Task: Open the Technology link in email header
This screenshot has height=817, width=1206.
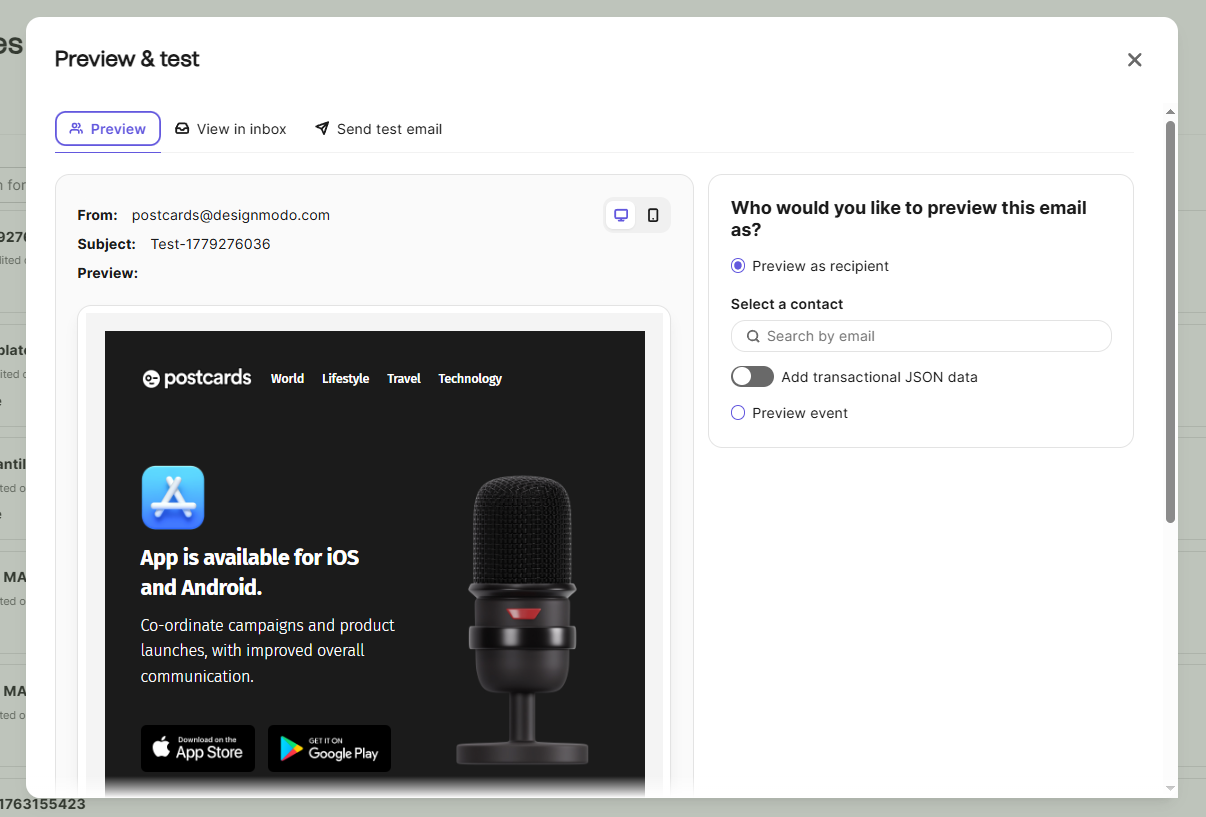Action: pyautogui.click(x=470, y=379)
